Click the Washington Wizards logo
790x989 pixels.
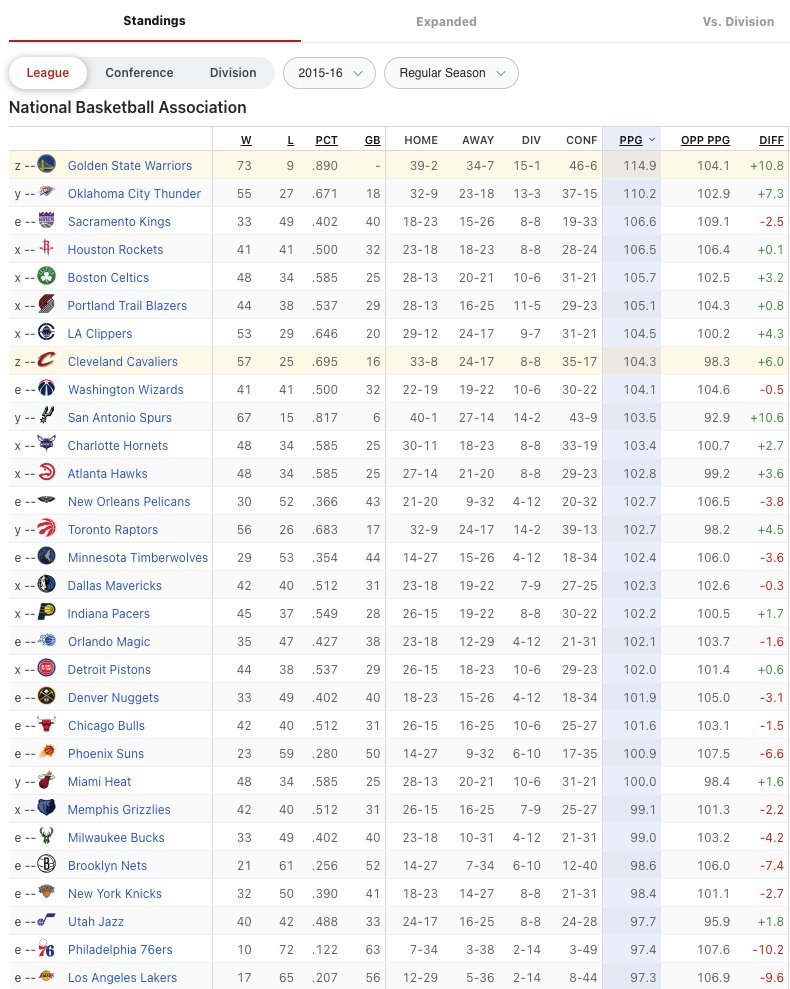46,389
